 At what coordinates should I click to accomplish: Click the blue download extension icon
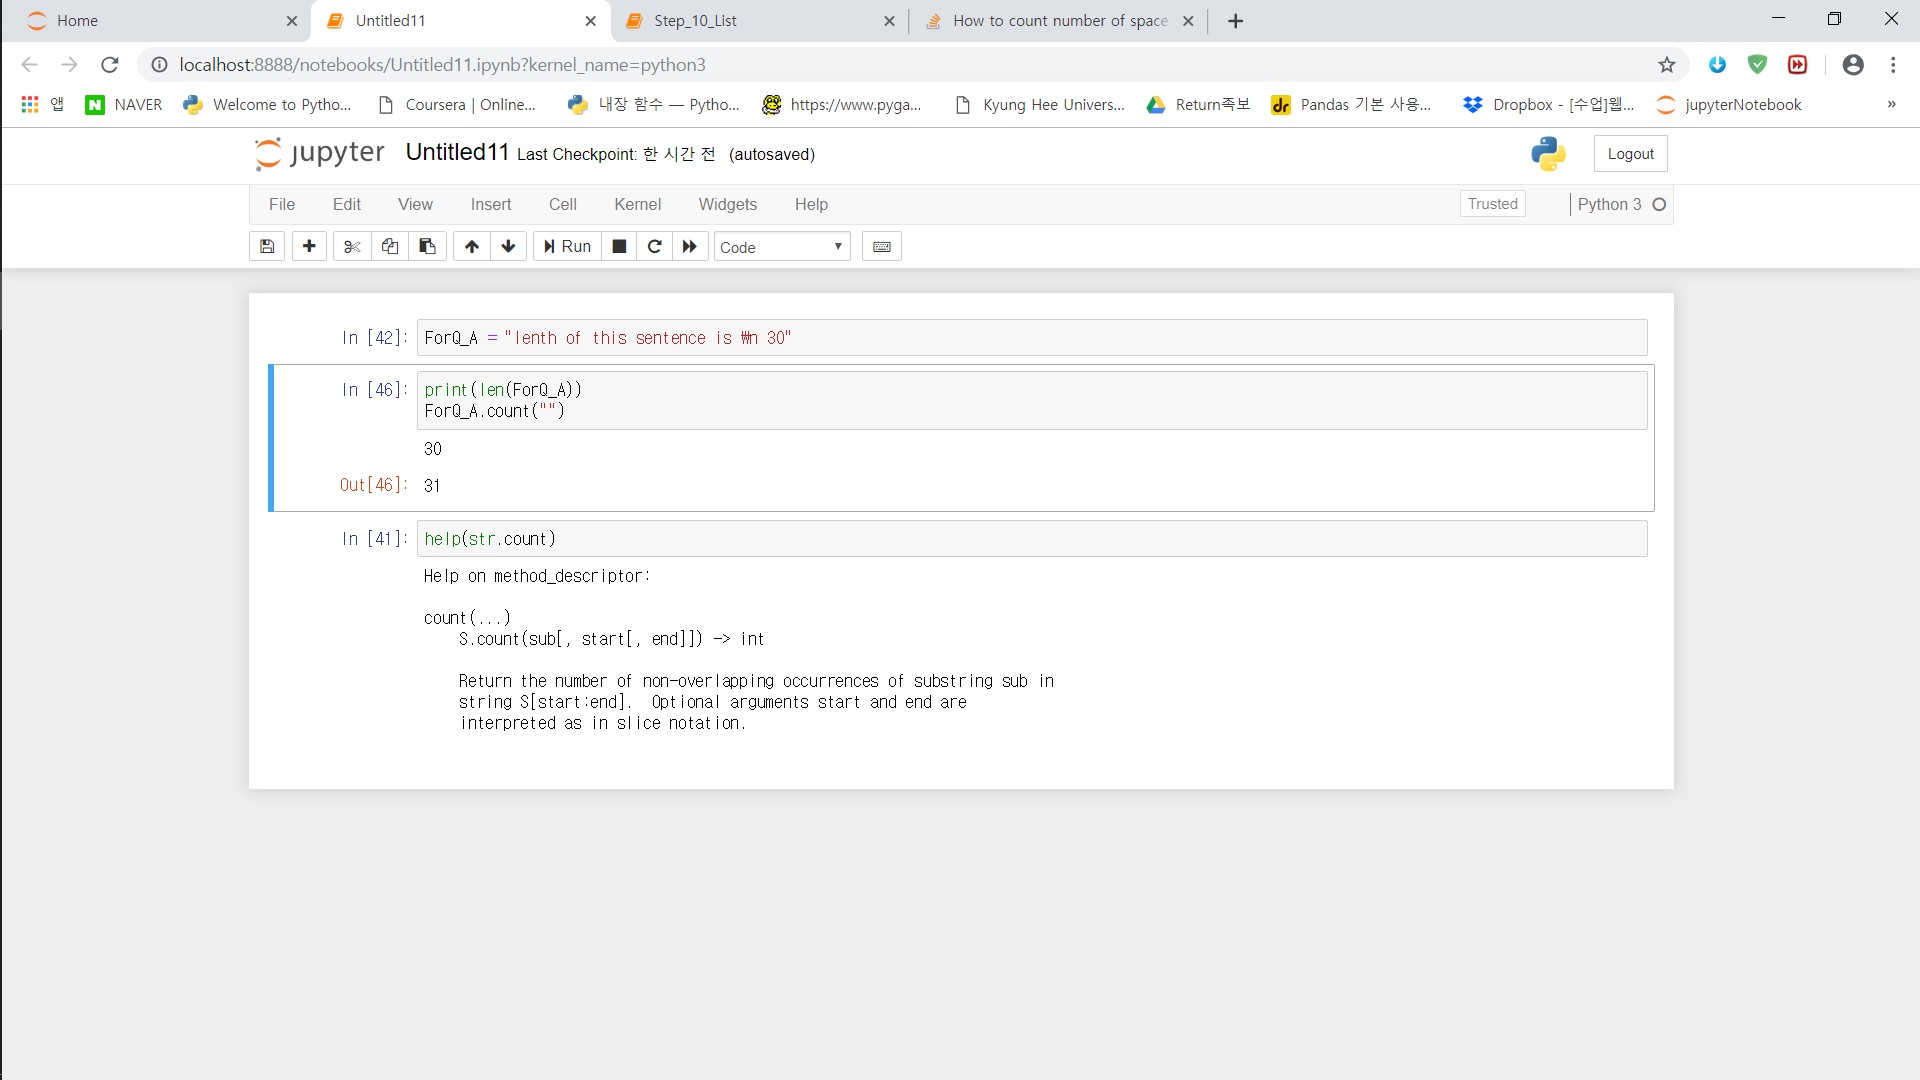(1718, 65)
